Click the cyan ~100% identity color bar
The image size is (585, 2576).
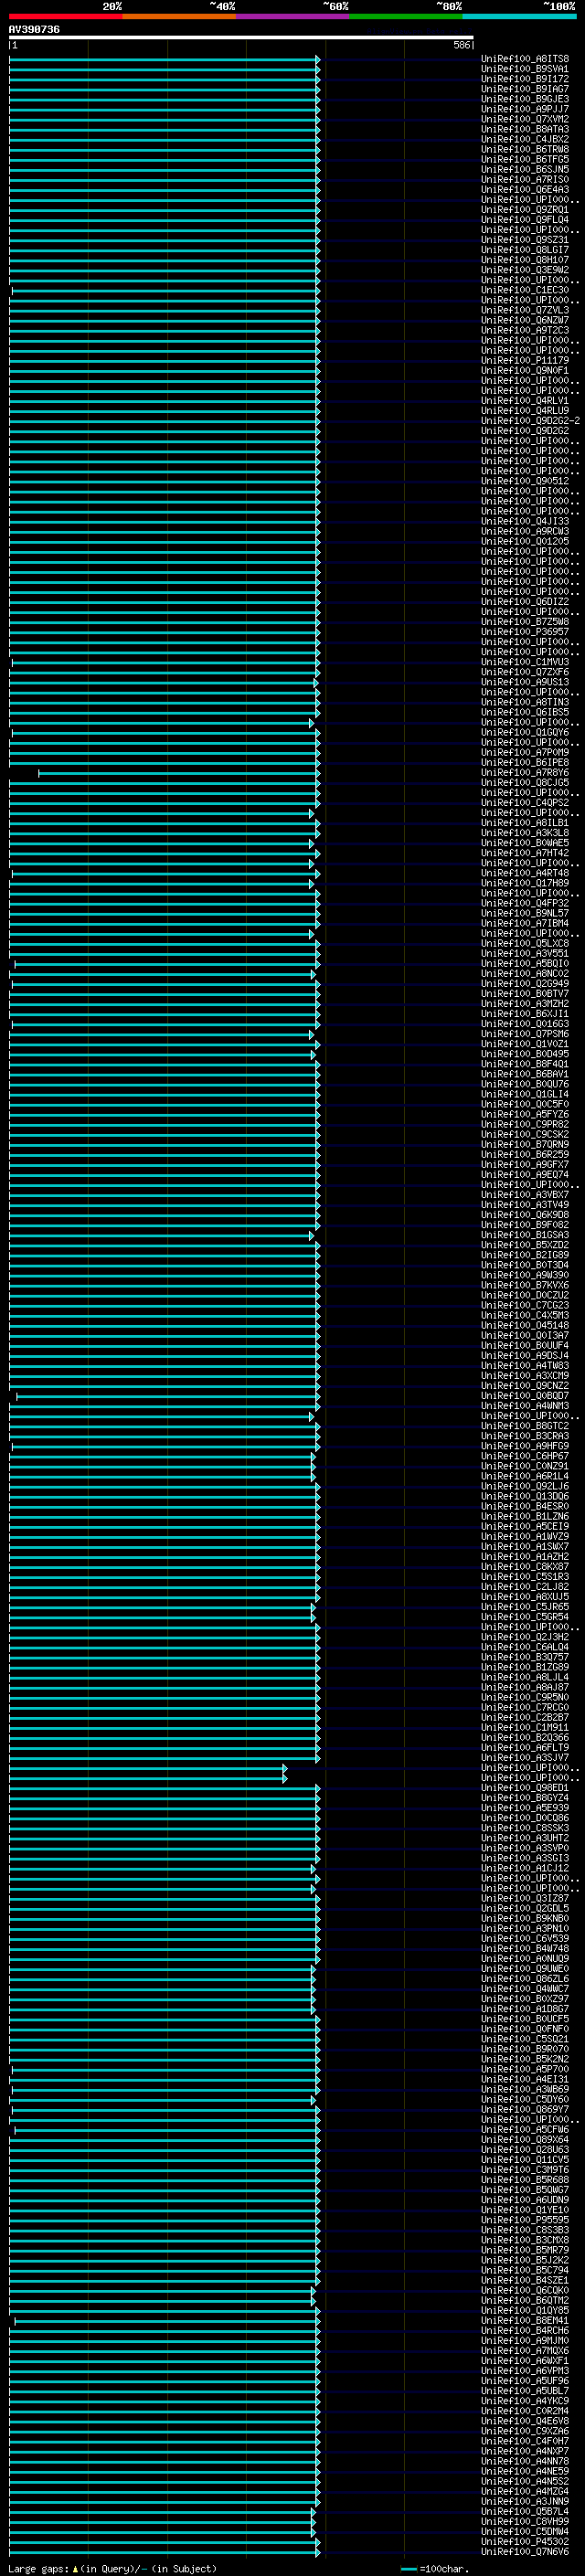click(x=519, y=16)
